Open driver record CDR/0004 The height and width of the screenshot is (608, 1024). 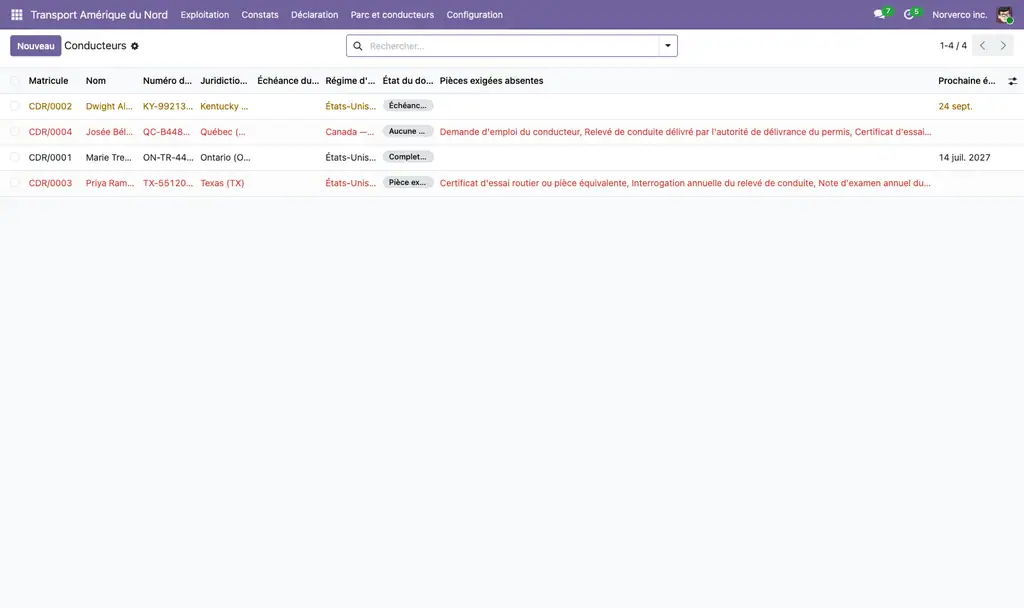(50, 132)
